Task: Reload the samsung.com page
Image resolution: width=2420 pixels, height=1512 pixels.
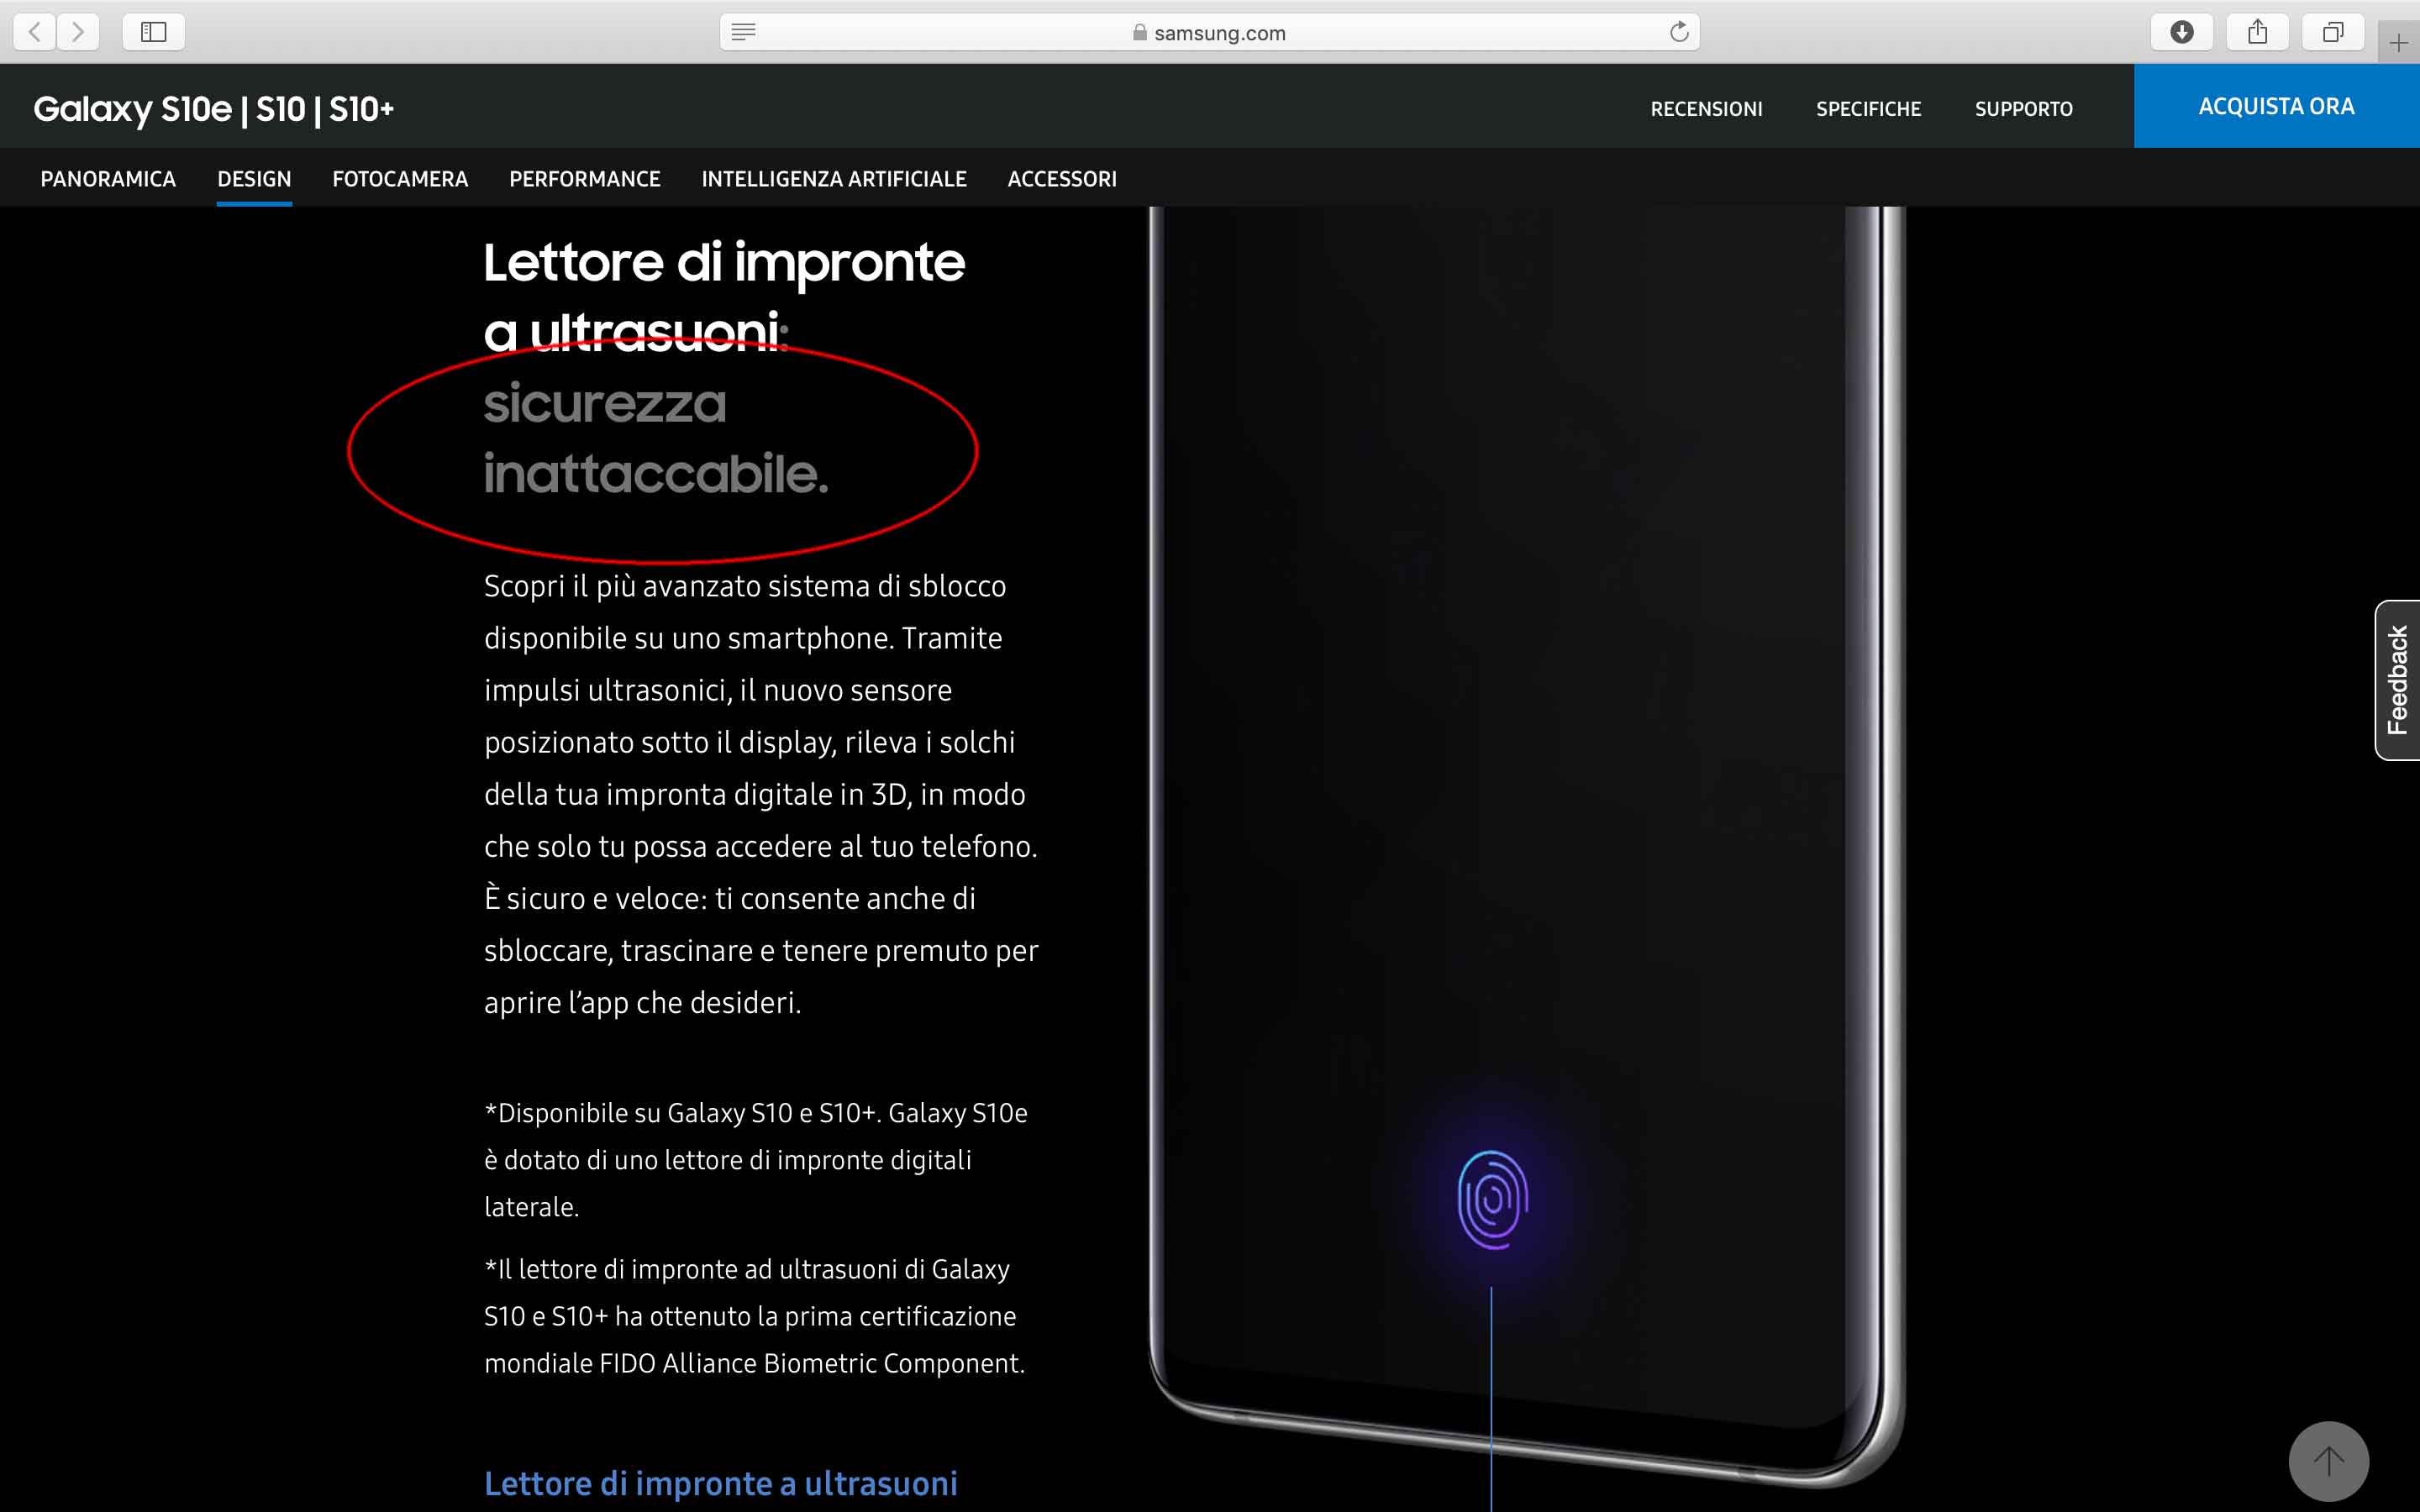Action: (x=1679, y=32)
